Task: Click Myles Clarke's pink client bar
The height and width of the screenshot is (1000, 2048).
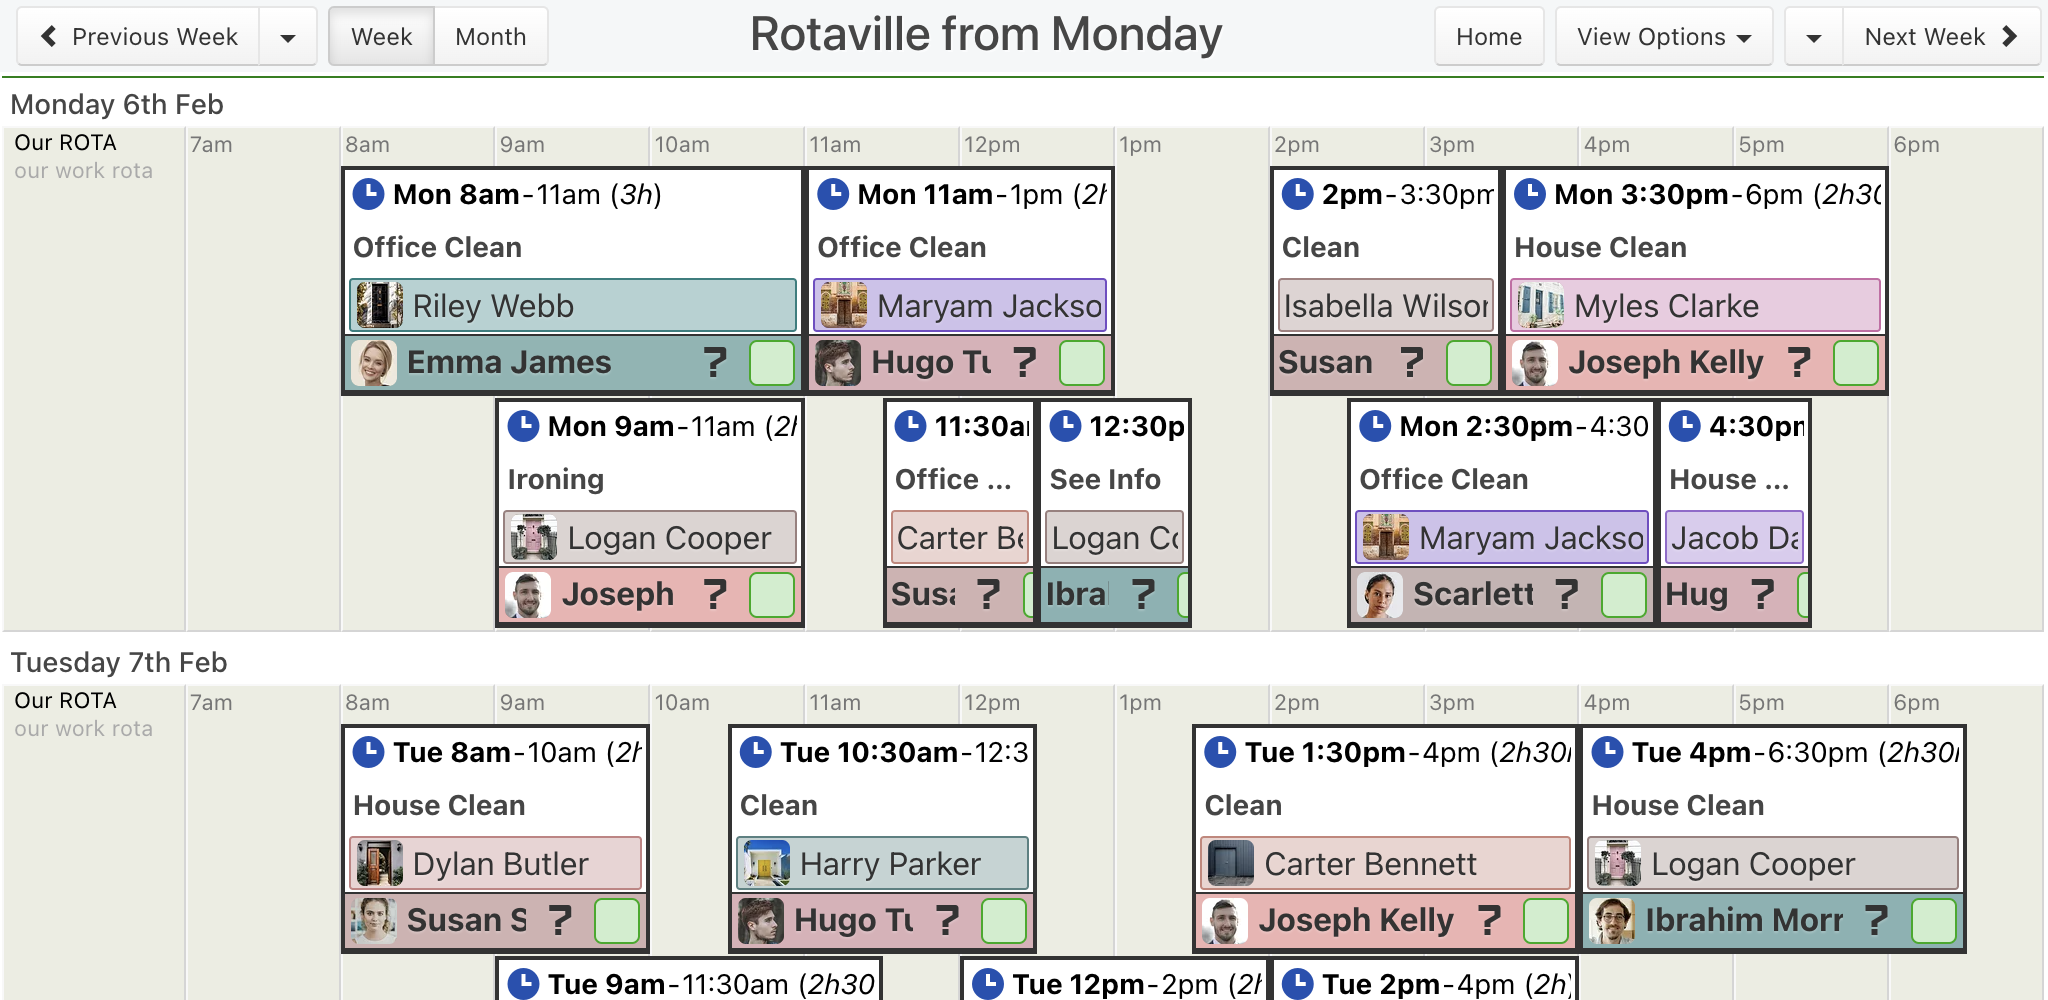Action: click(1696, 305)
